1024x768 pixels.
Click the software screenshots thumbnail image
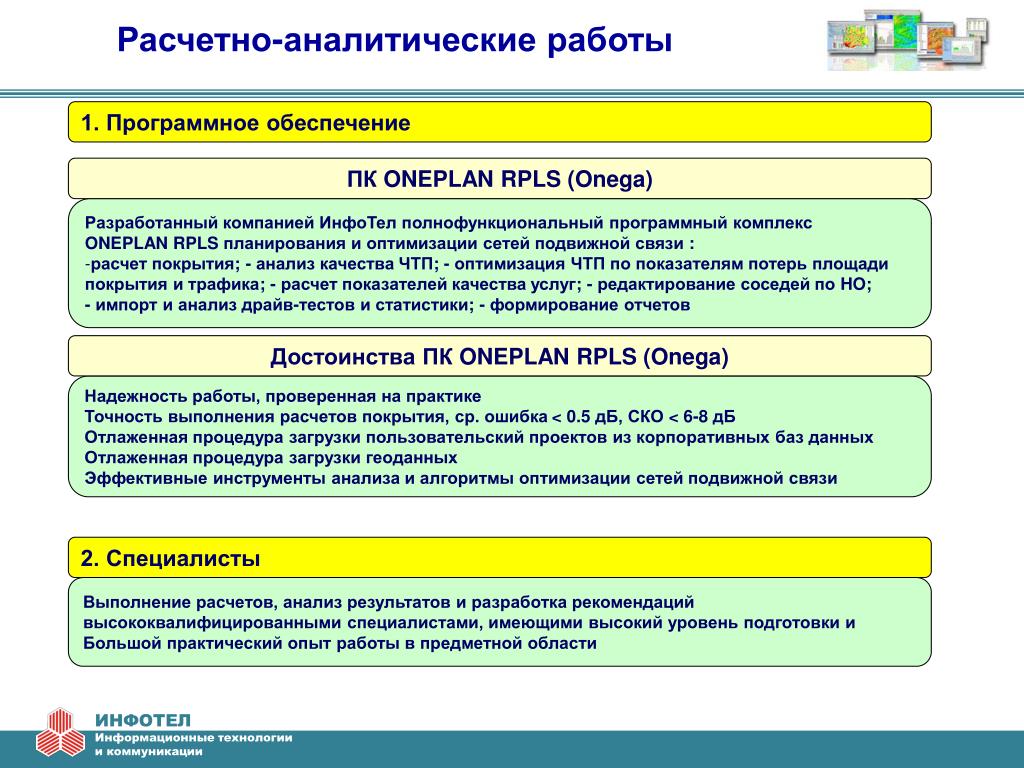tap(908, 40)
